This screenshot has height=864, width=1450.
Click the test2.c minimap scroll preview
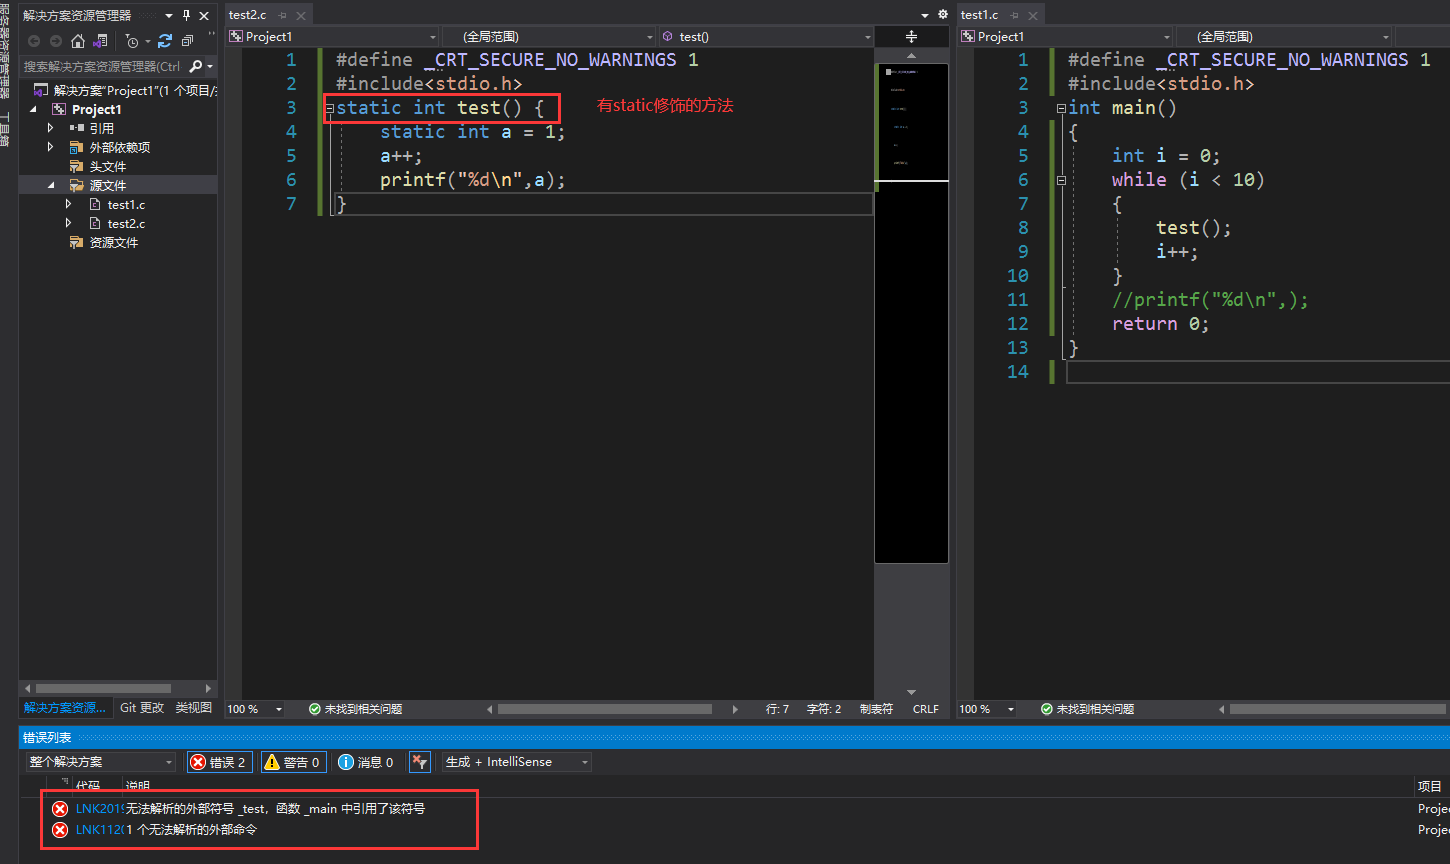coord(911,312)
